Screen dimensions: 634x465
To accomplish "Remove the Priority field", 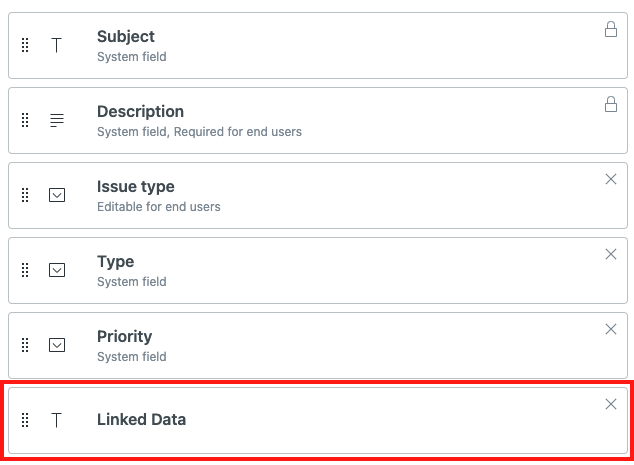I will pos(611,329).
